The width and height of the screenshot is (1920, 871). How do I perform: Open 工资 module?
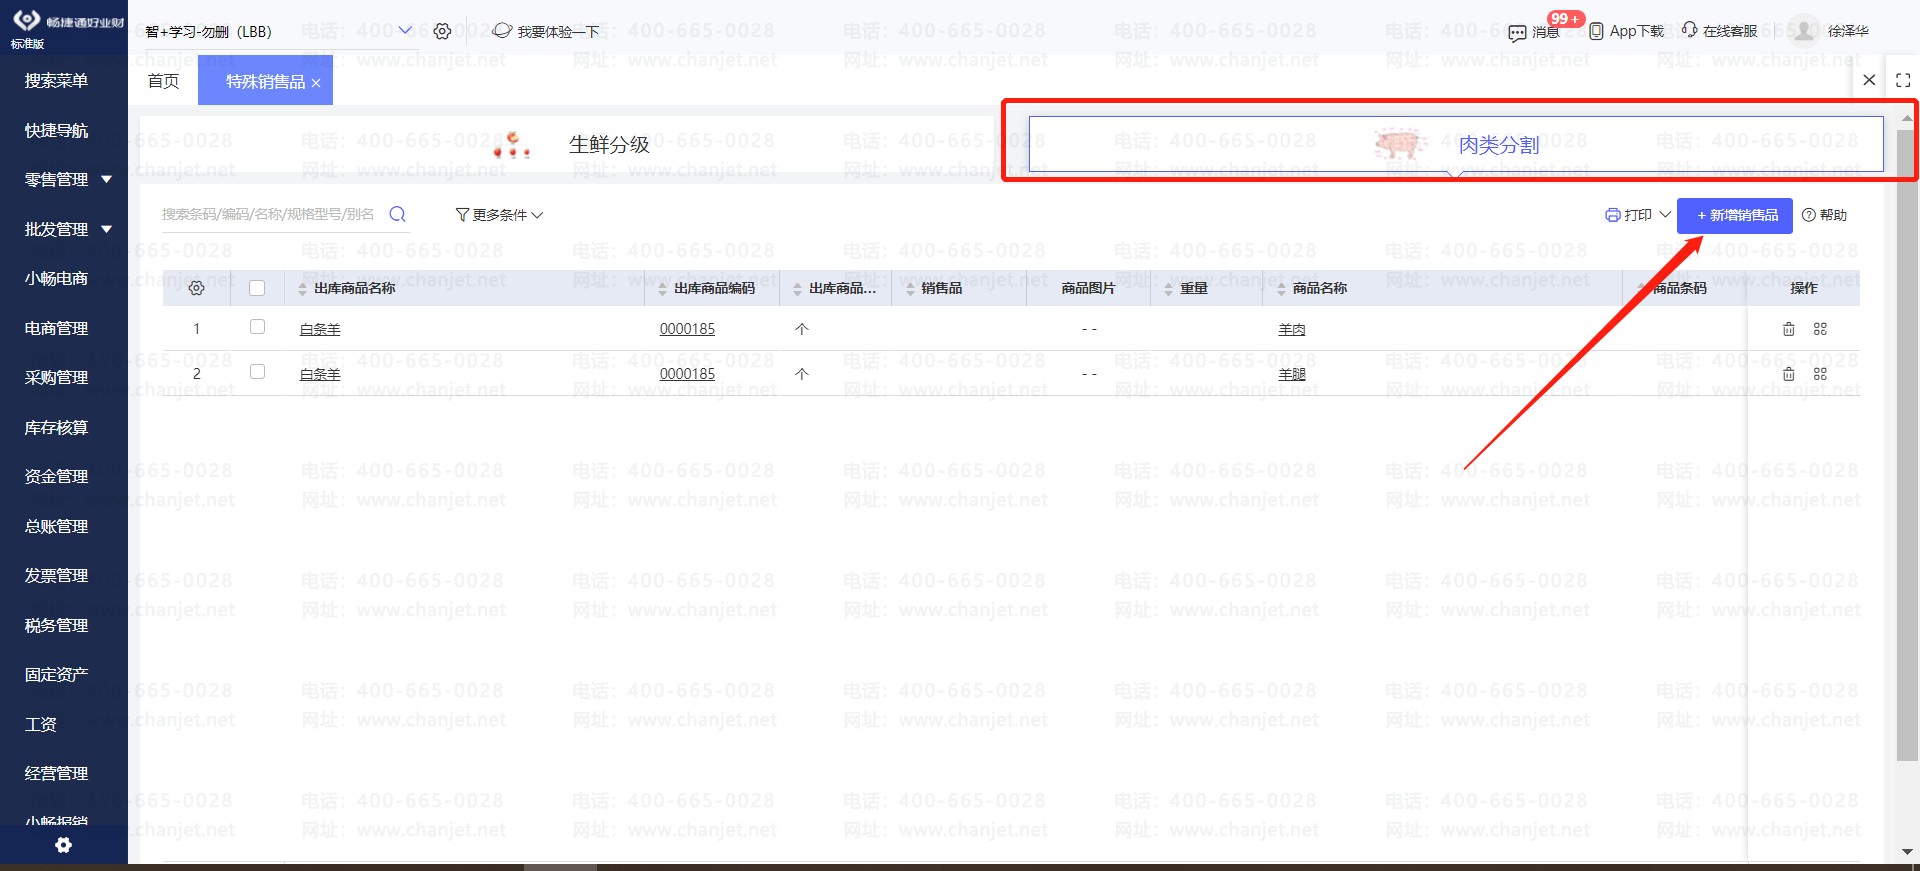41,725
